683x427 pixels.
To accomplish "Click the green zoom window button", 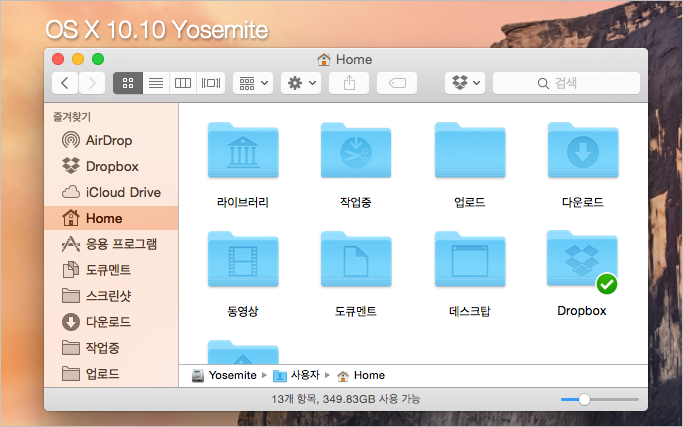I will click(98, 59).
